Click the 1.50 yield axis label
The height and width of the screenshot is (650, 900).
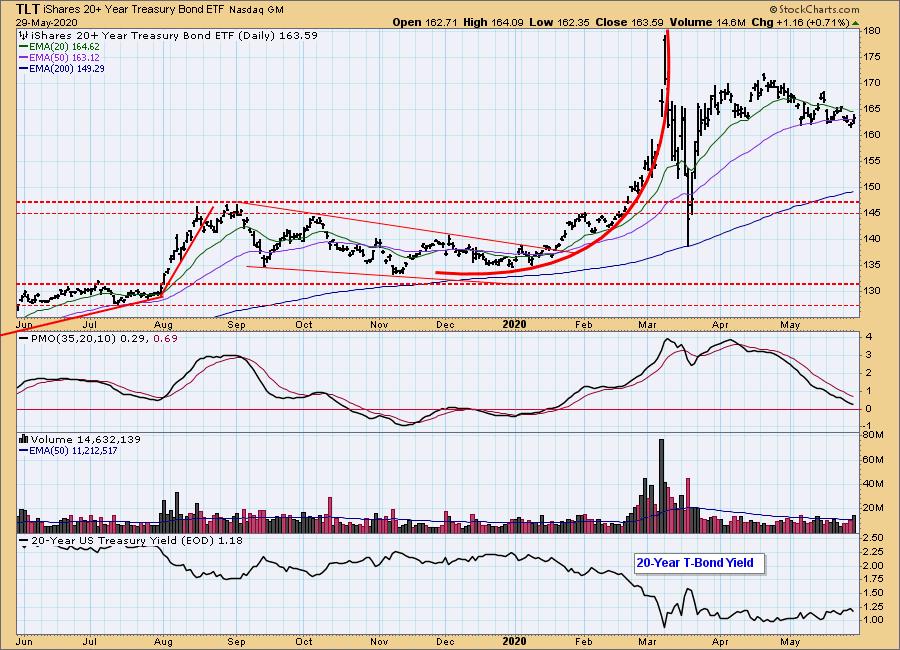tap(873, 593)
